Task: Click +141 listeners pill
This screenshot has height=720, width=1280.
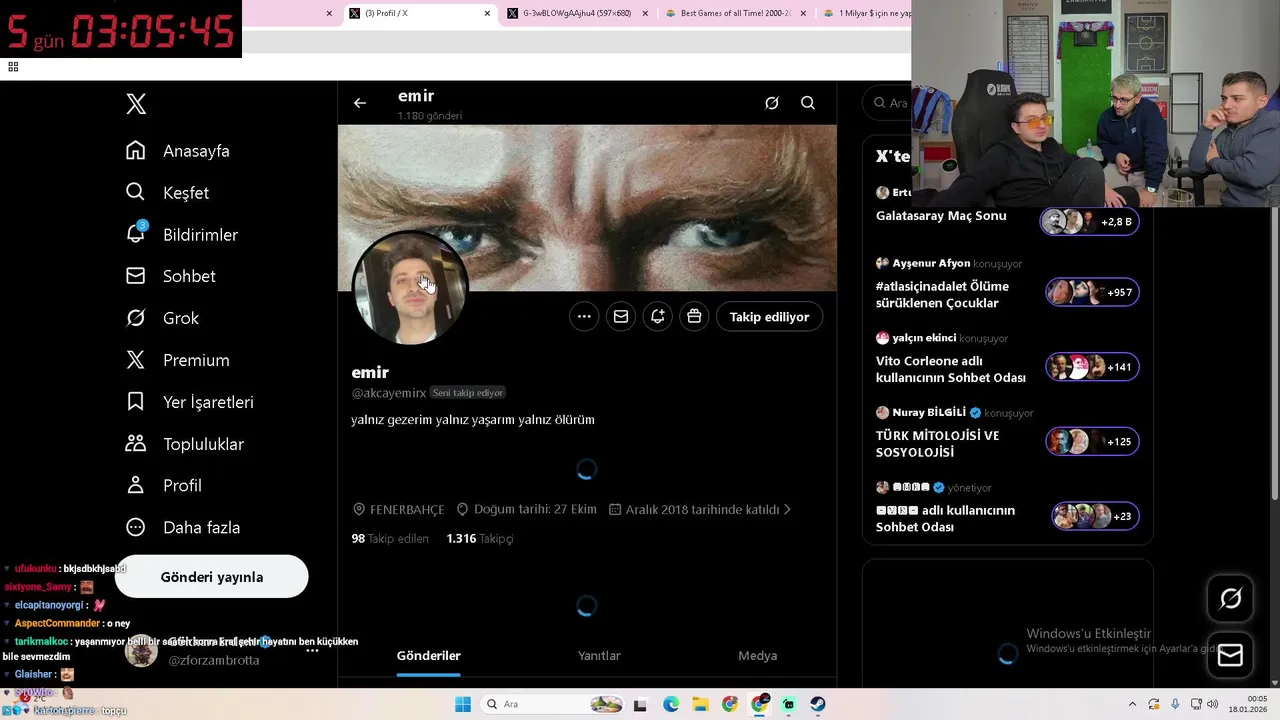Action: (1092, 367)
